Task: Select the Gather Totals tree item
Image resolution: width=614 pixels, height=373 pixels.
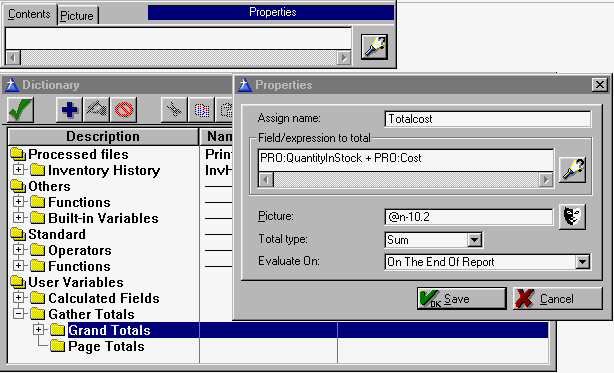Action: pos(91,314)
